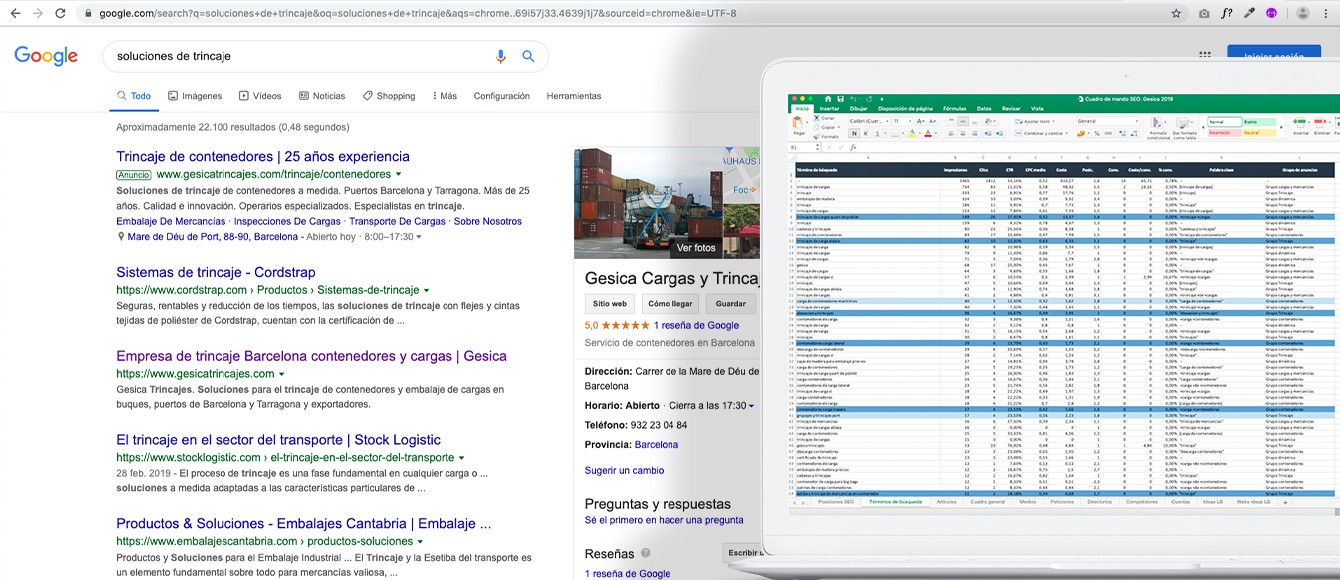Switch to the Imágenes search tab

[195, 96]
